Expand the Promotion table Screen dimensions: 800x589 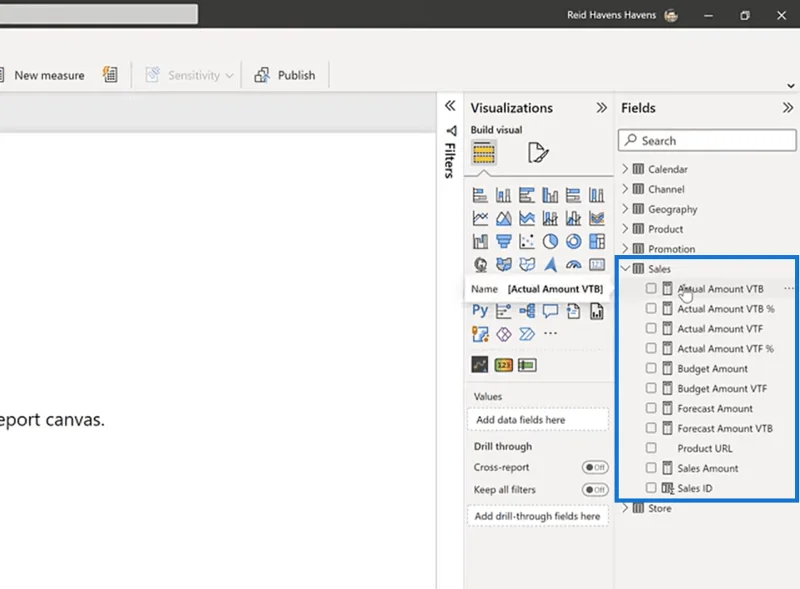[x=625, y=249]
